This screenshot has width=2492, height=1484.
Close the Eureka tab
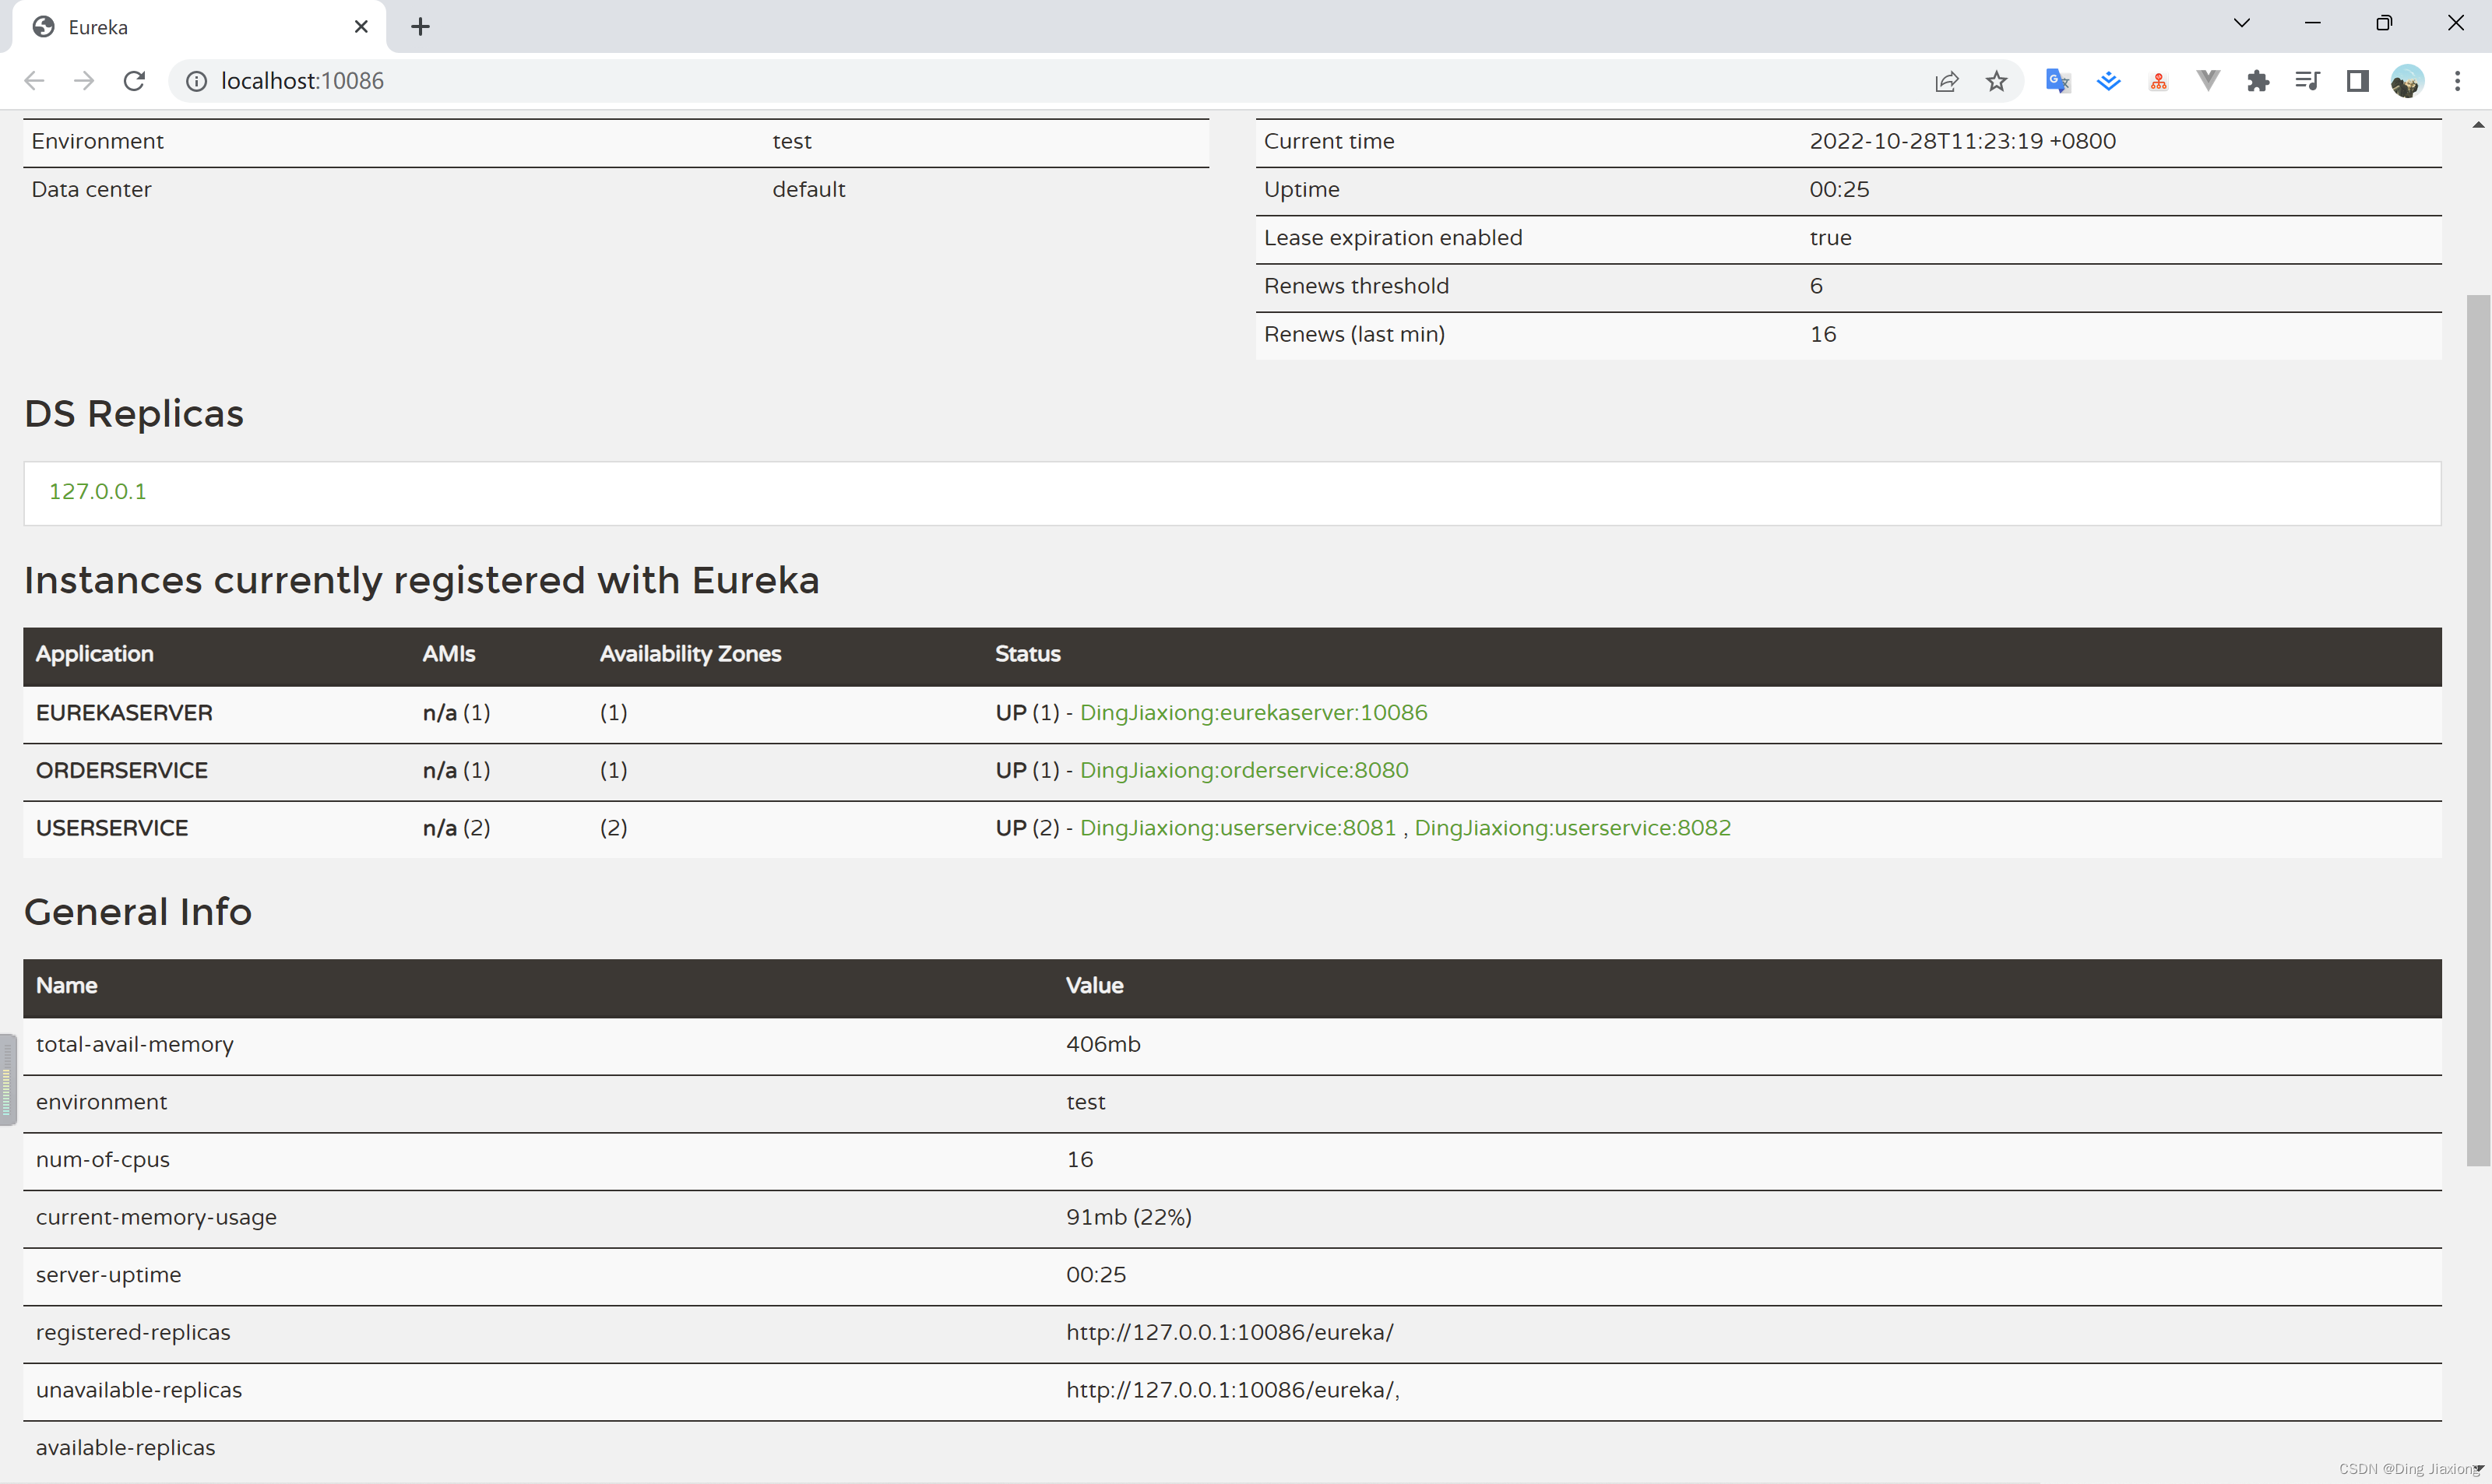(x=361, y=27)
